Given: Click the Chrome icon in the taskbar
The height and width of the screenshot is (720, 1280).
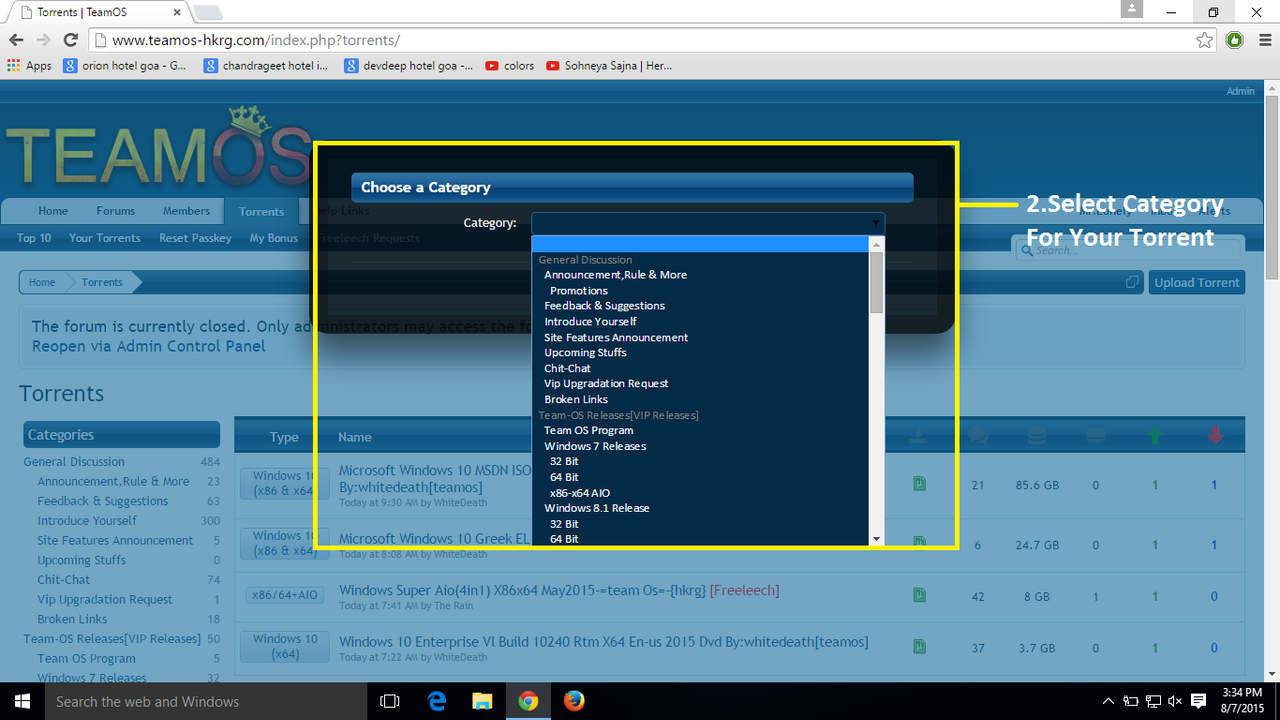Looking at the screenshot, I should [x=528, y=701].
